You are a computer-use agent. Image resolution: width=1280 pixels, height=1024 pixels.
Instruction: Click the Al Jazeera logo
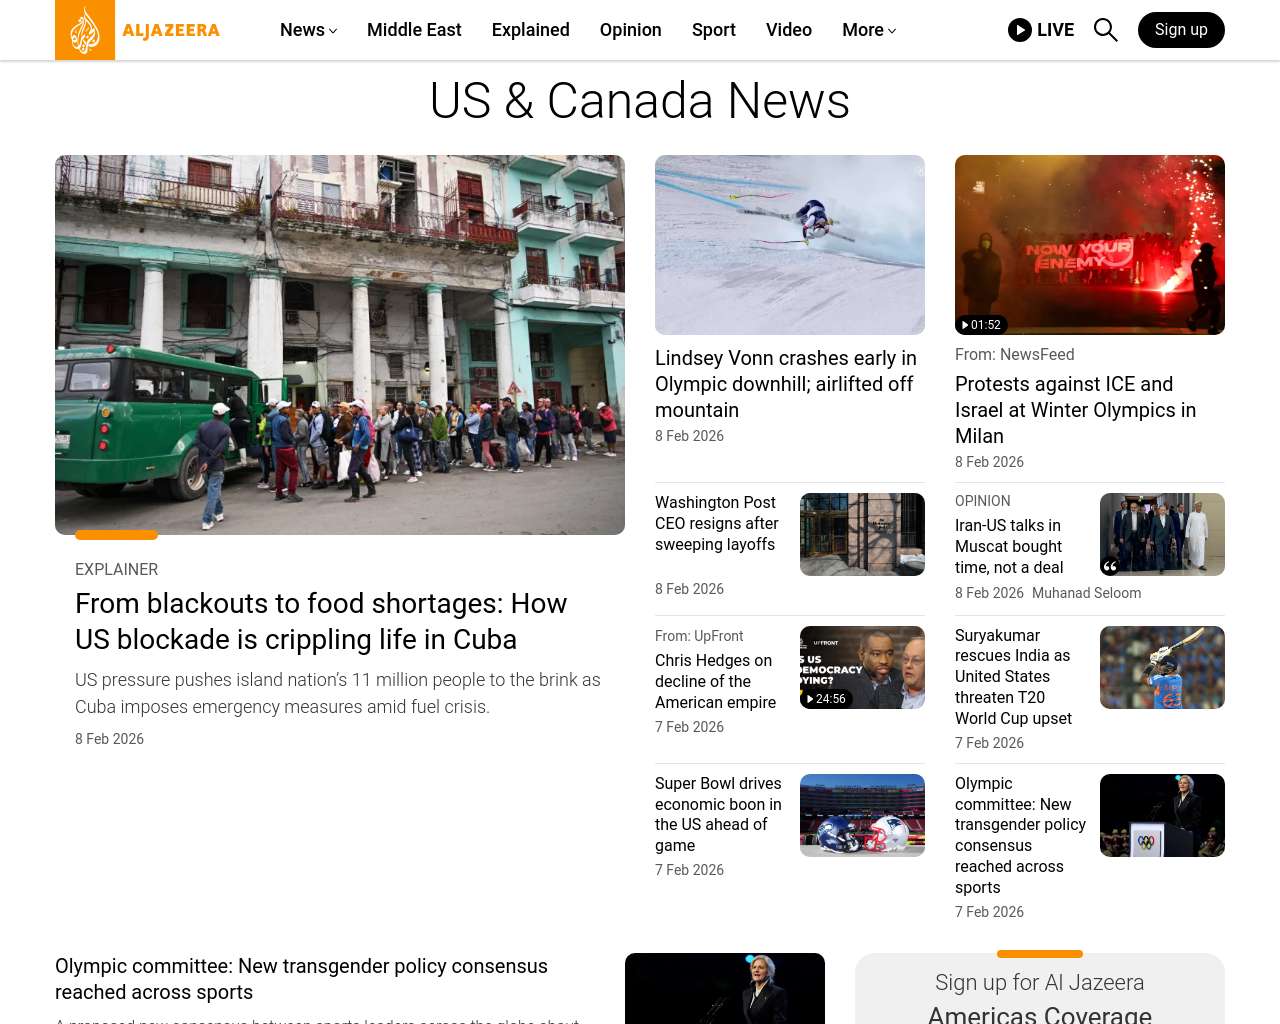pyautogui.click(x=138, y=30)
